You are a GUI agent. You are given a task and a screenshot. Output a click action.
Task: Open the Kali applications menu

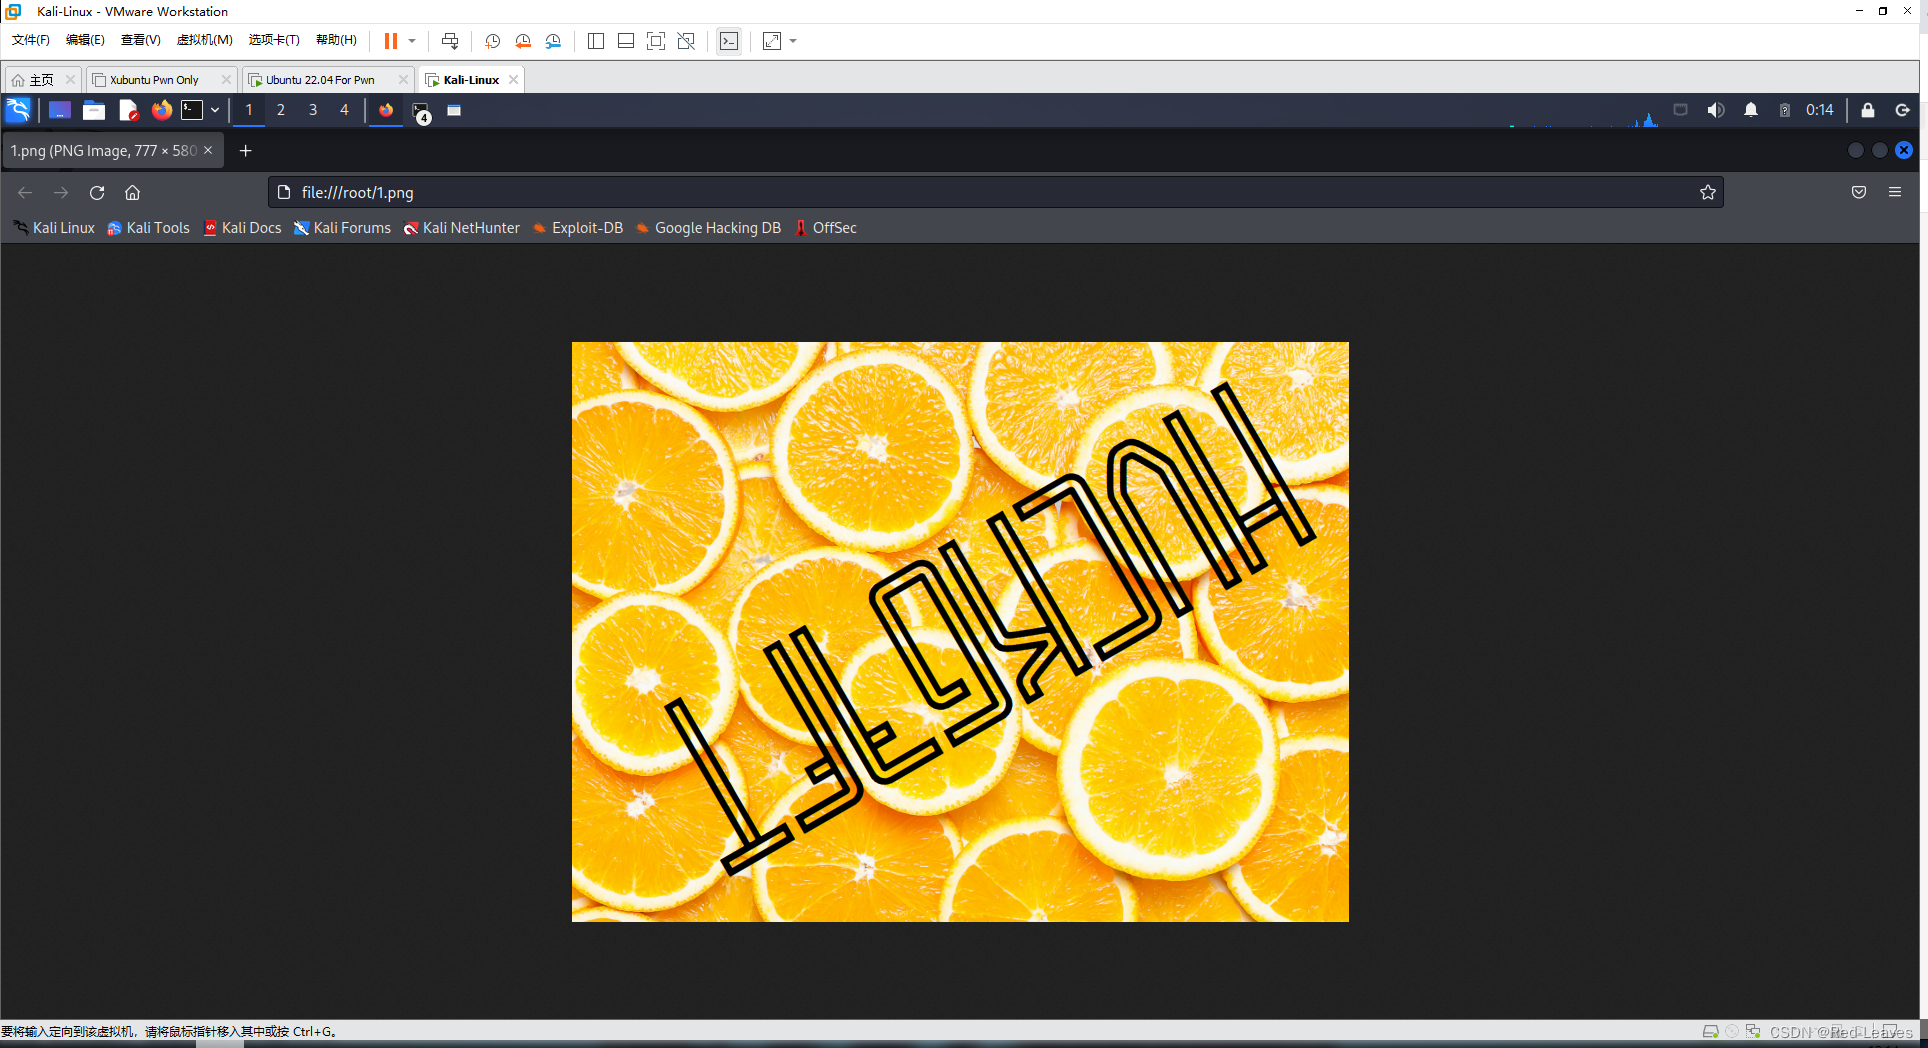pos(19,110)
